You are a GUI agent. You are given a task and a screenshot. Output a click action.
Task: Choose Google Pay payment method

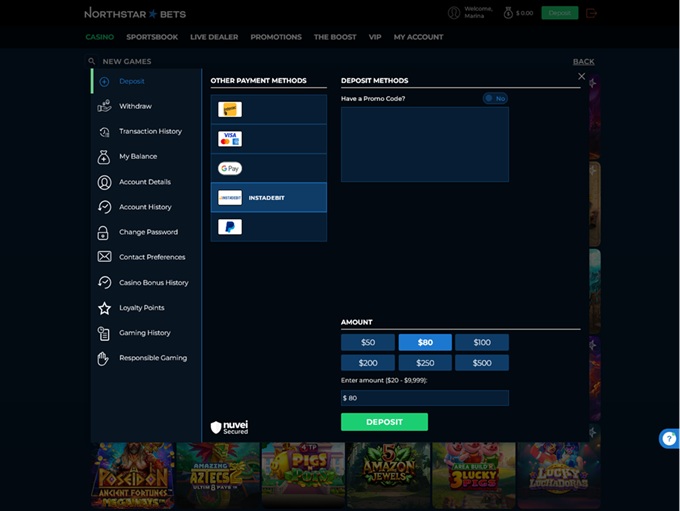click(231, 168)
